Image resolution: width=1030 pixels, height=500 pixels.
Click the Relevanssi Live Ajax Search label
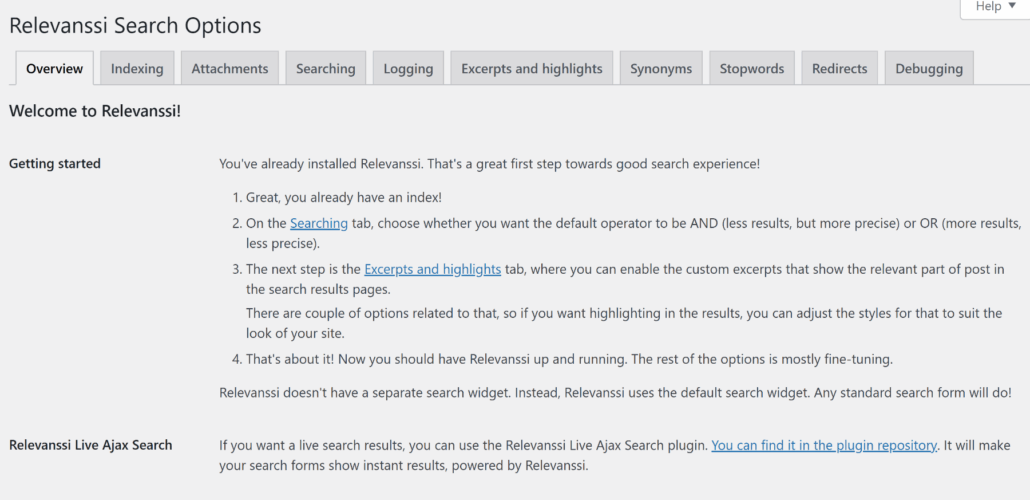tap(91, 445)
